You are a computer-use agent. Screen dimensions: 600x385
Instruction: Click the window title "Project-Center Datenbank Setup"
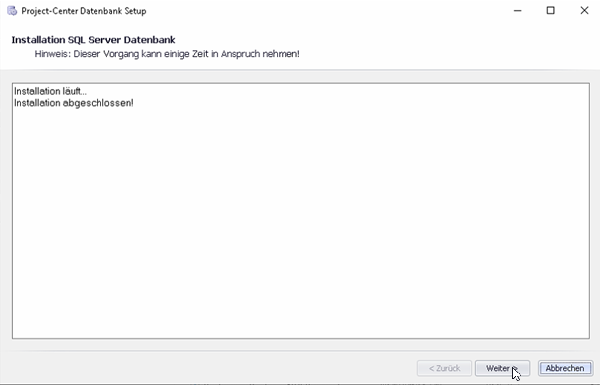(x=84, y=11)
